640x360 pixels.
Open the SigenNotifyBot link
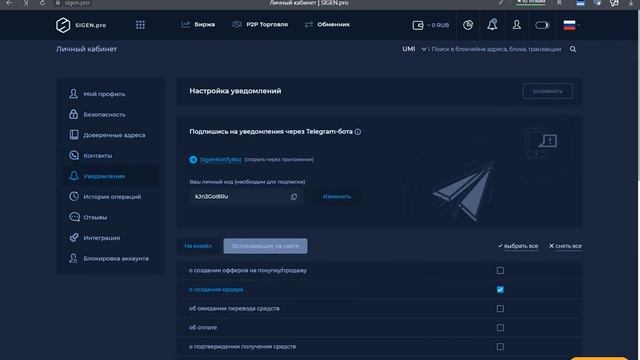[220, 160]
